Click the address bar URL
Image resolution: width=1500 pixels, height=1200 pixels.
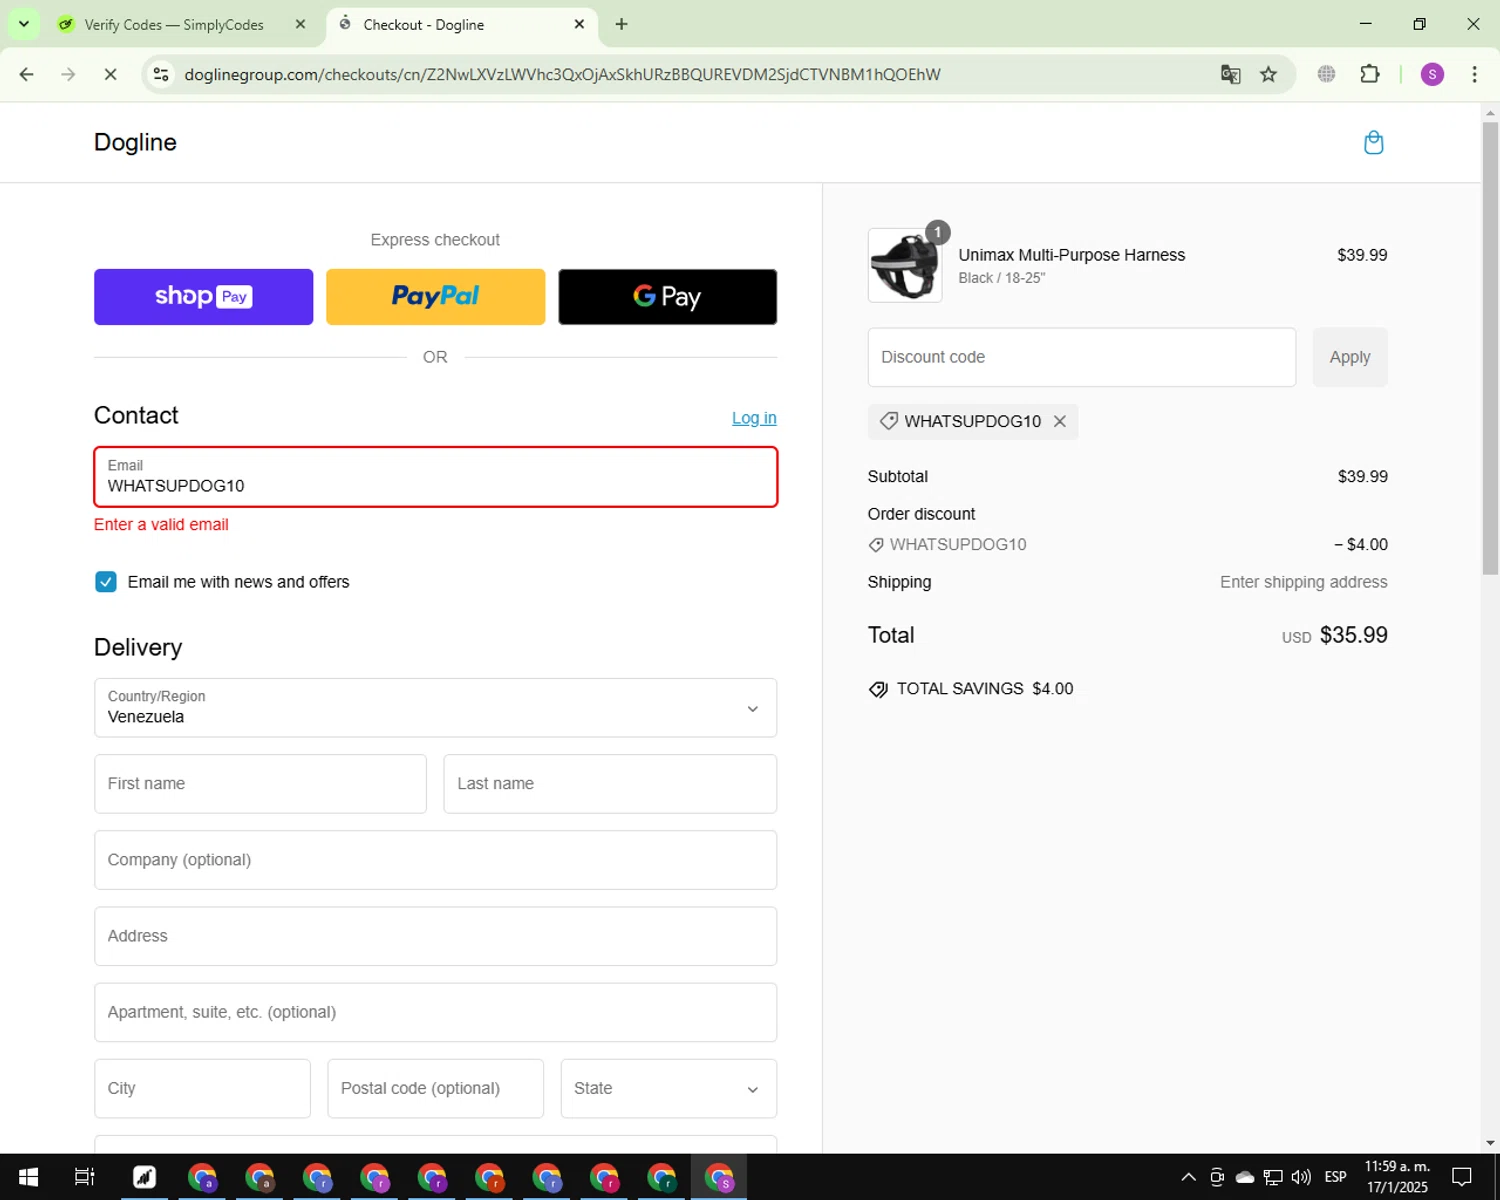click(x=562, y=74)
